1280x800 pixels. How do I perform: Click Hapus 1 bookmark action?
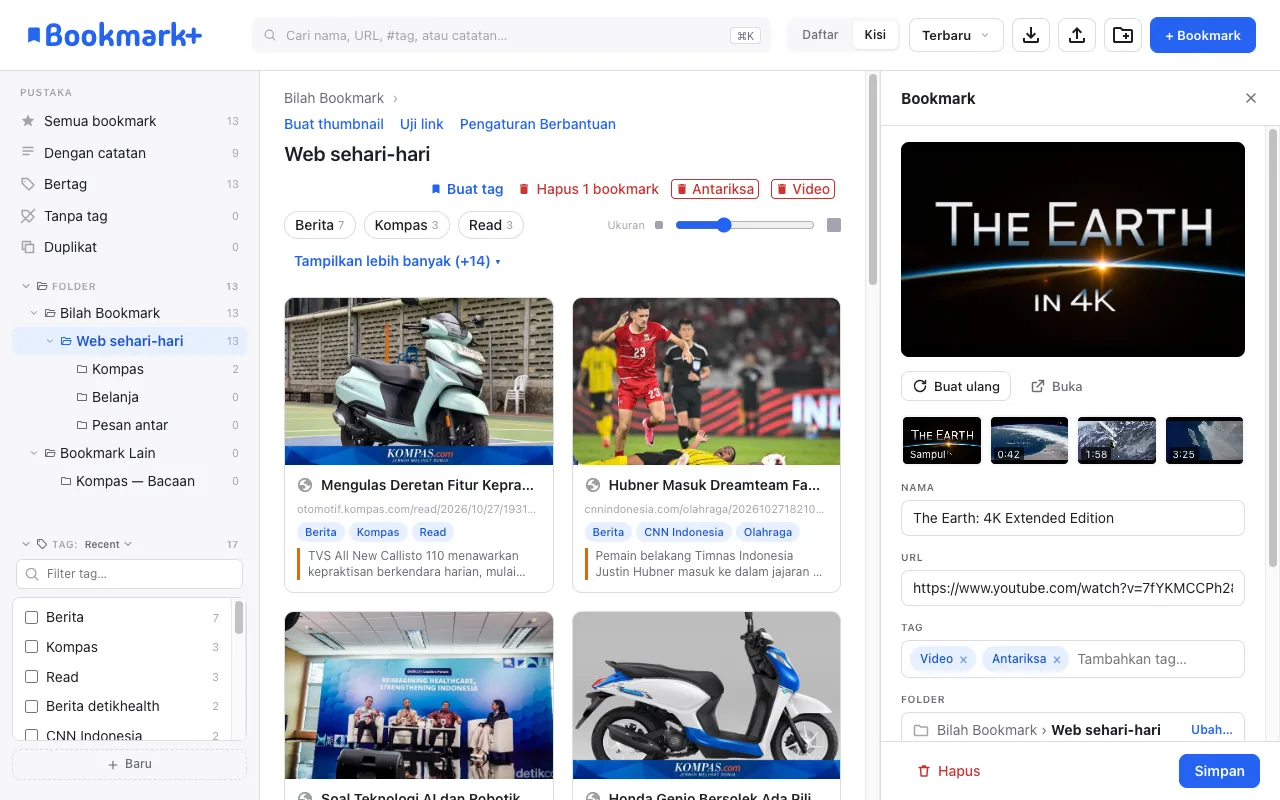tap(588, 189)
